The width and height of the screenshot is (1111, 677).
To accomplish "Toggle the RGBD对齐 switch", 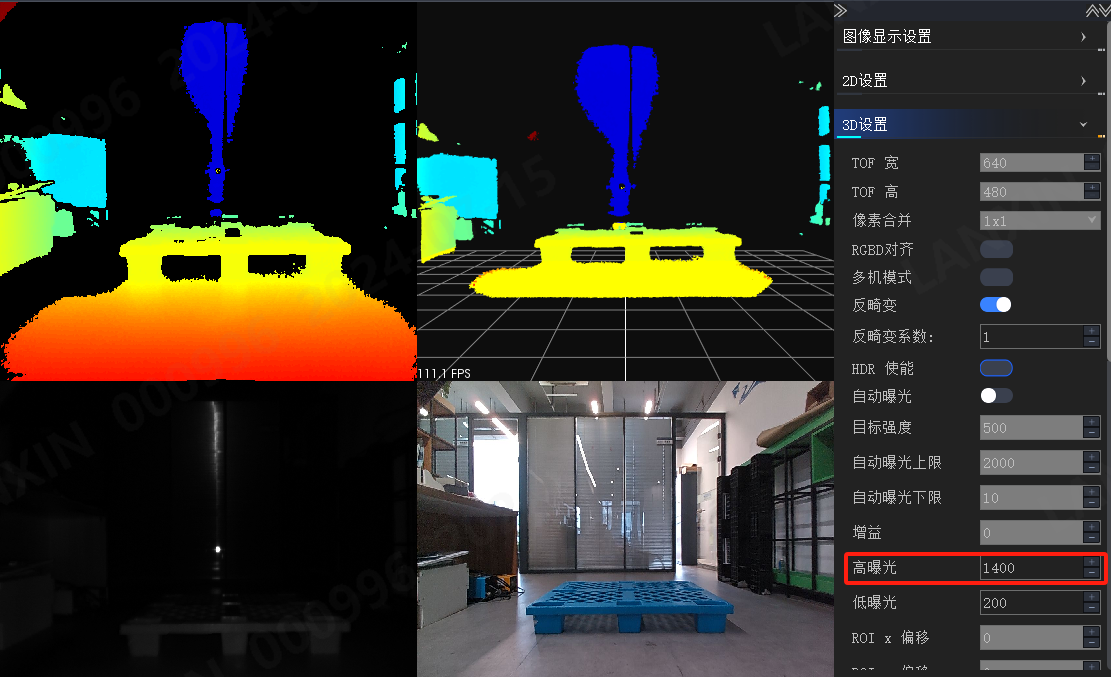I will tap(996, 250).
